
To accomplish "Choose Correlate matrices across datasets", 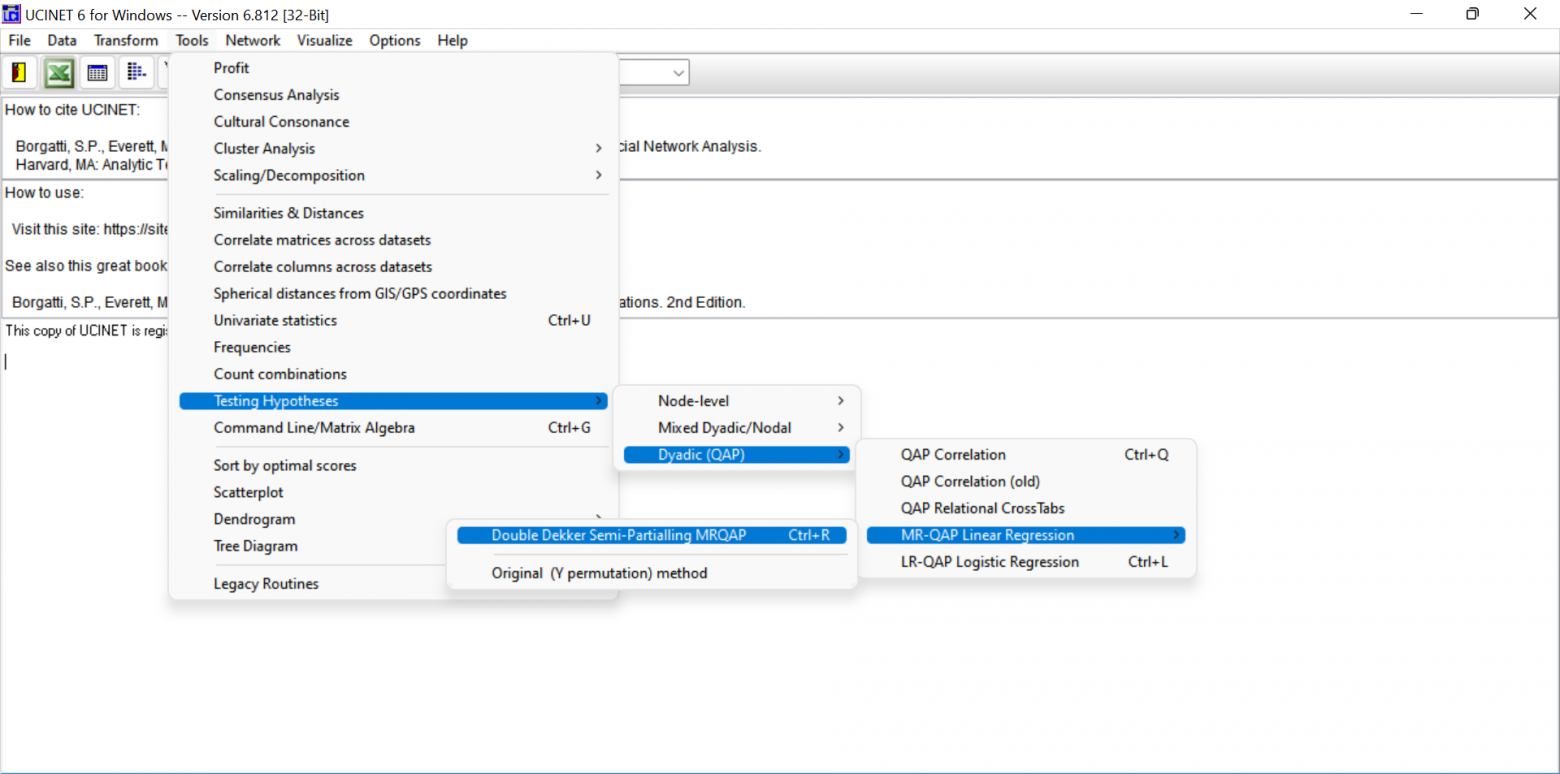I will pyautogui.click(x=394, y=240).
